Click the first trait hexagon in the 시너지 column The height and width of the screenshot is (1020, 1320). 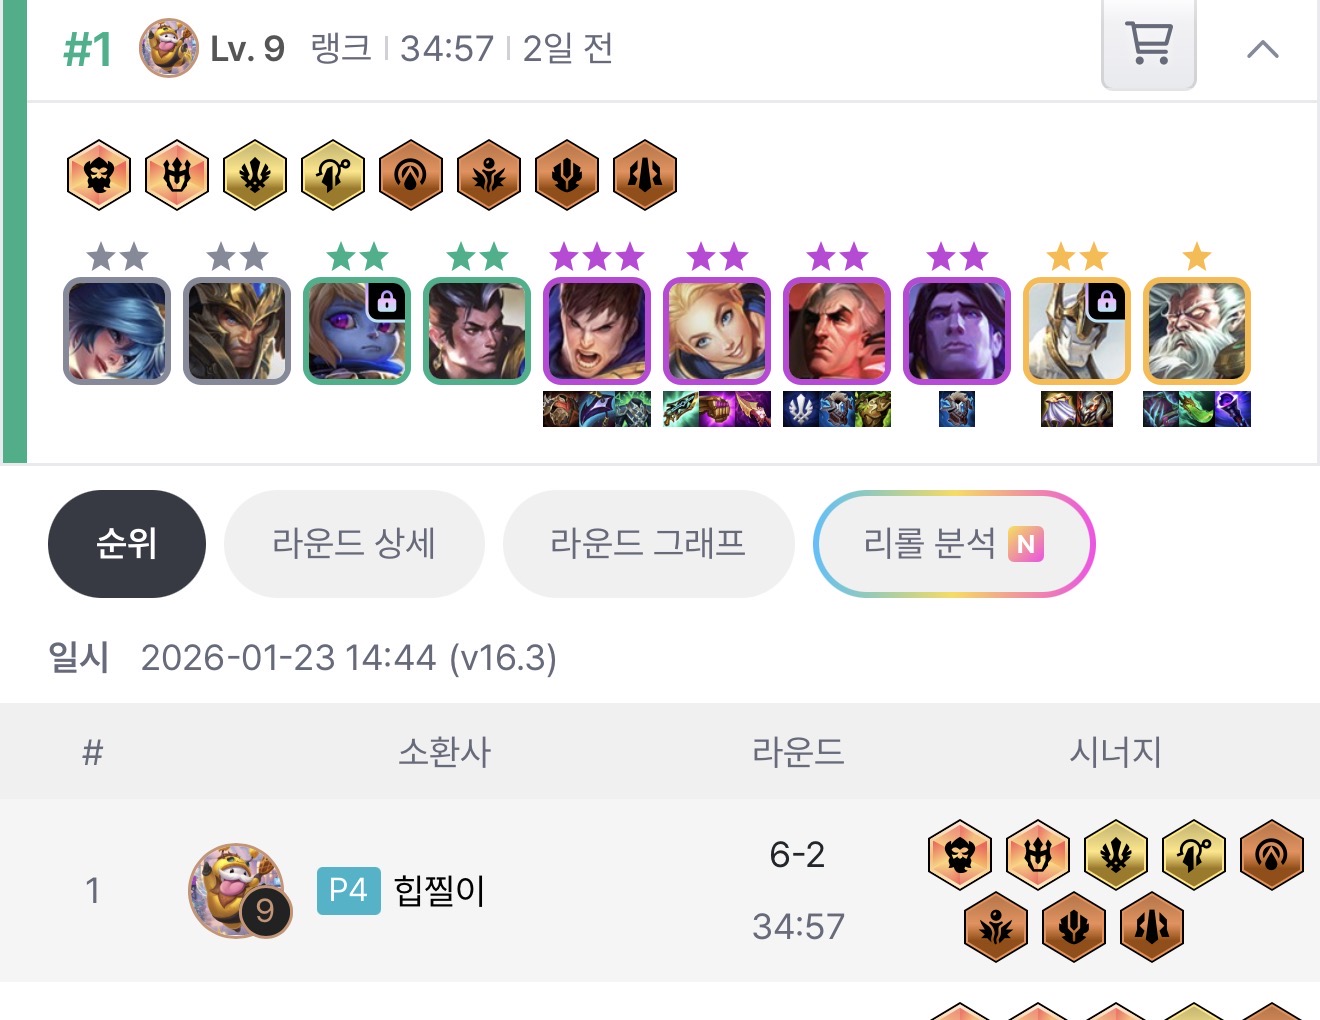960,855
